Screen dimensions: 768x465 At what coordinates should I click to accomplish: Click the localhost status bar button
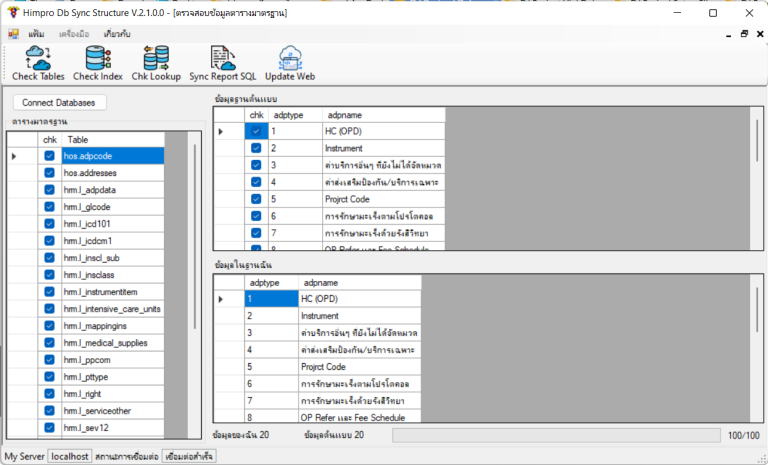pyautogui.click(x=70, y=456)
